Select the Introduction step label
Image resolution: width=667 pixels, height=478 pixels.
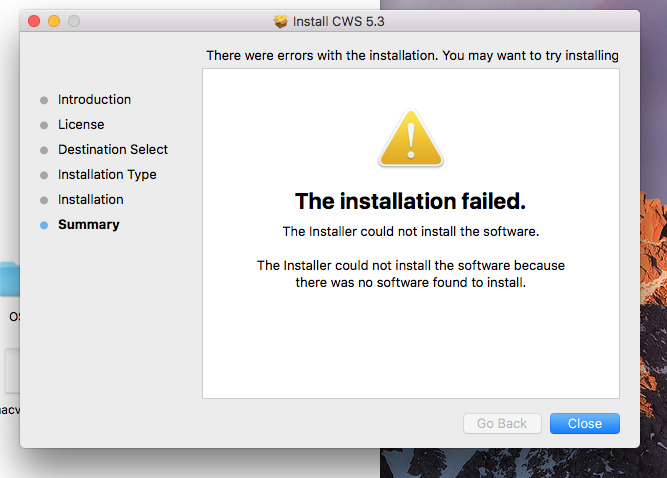tap(94, 100)
